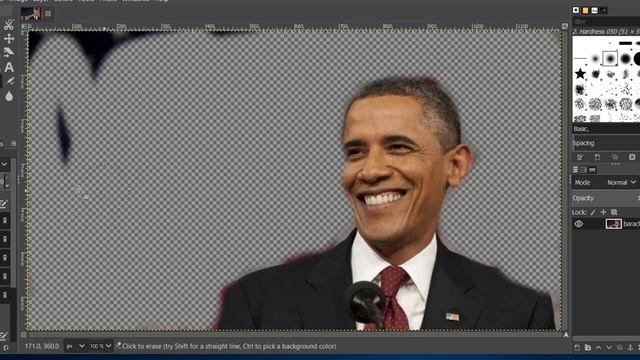Select the Scissors Select tool

click(x=9, y=24)
